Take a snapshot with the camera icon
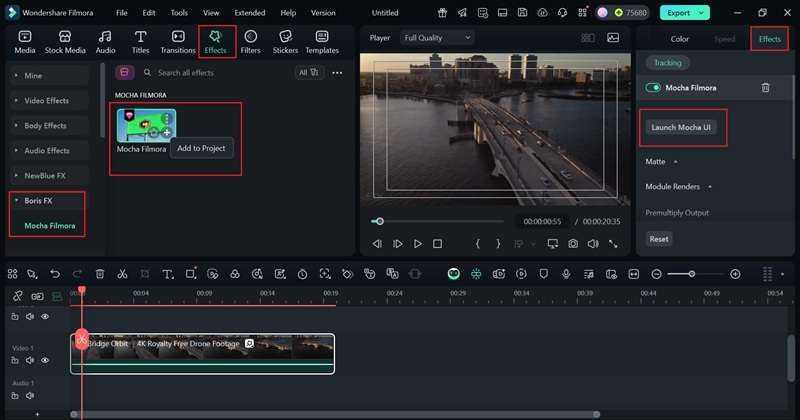This screenshot has height=420, width=800. 573,244
